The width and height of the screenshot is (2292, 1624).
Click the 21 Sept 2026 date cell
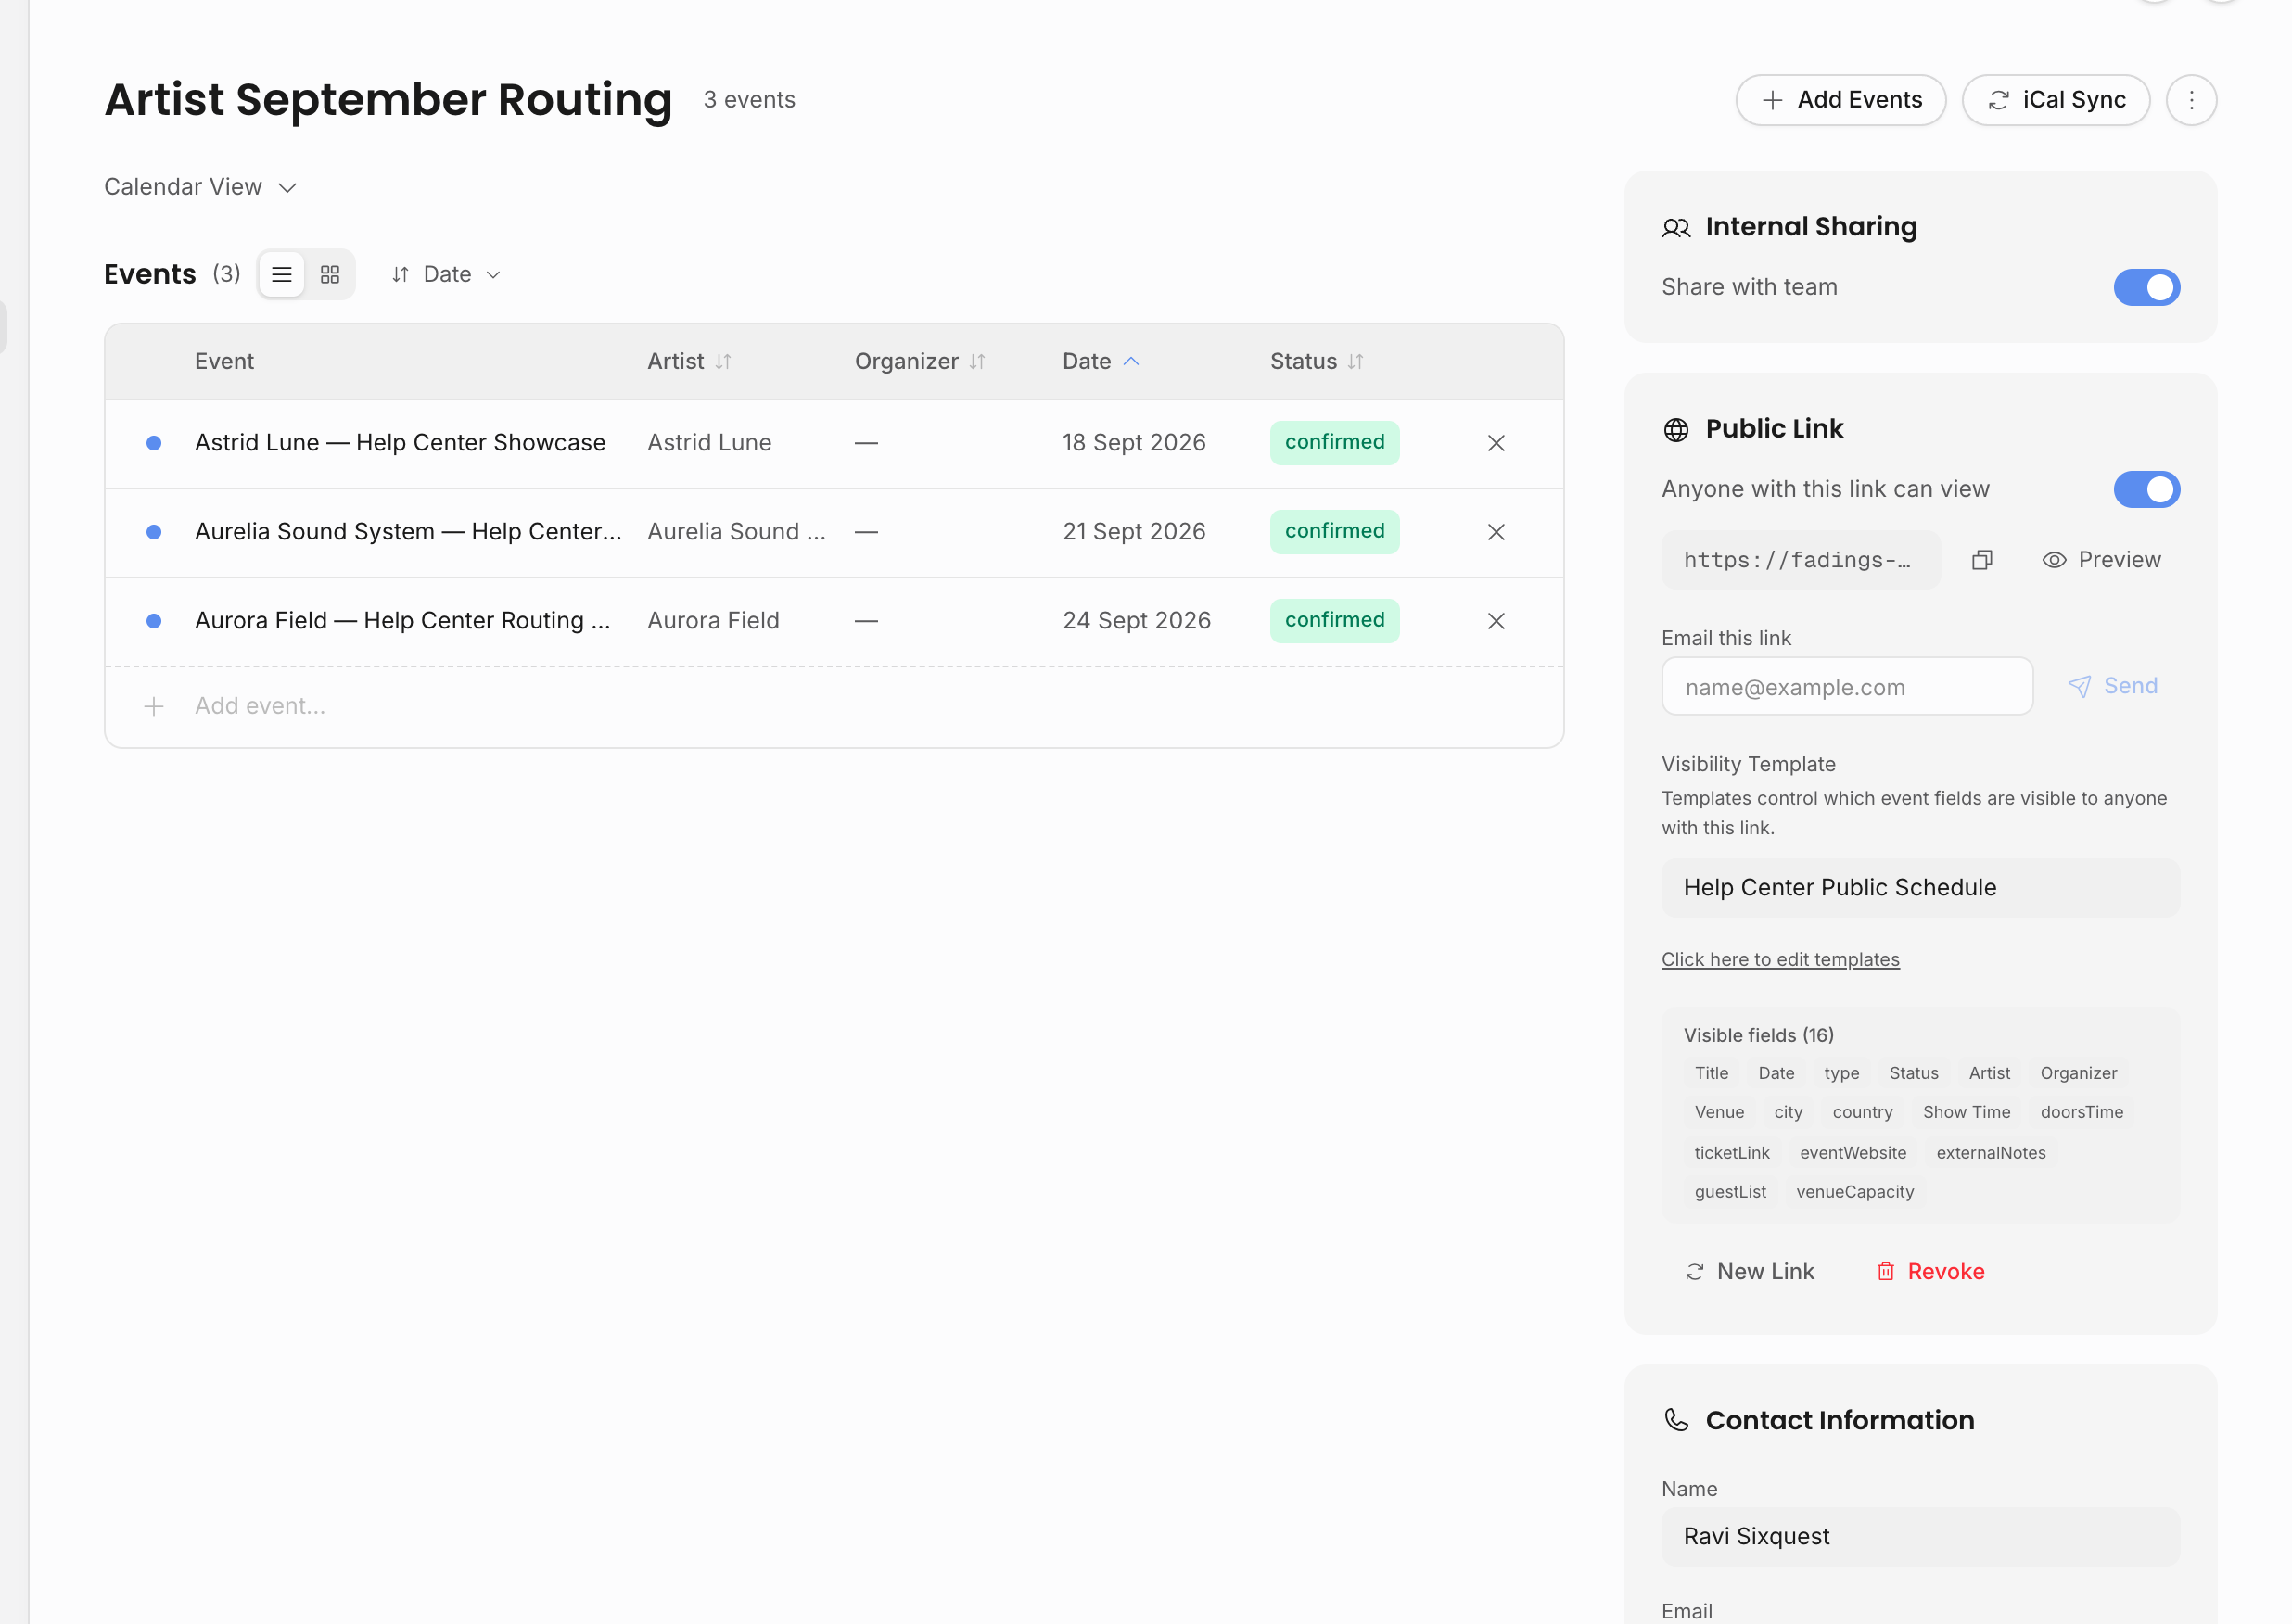1134,532
